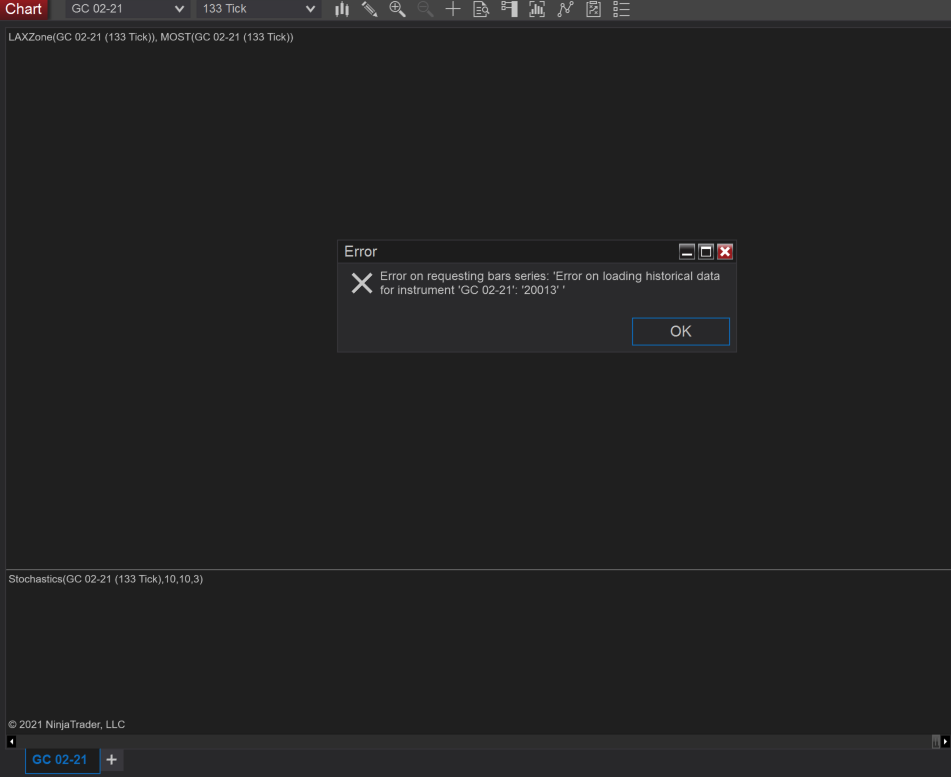The height and width of the screenshot is (777, 951).
Task: Click the zoom in magnifier icon
Action: tap(397, 9)
